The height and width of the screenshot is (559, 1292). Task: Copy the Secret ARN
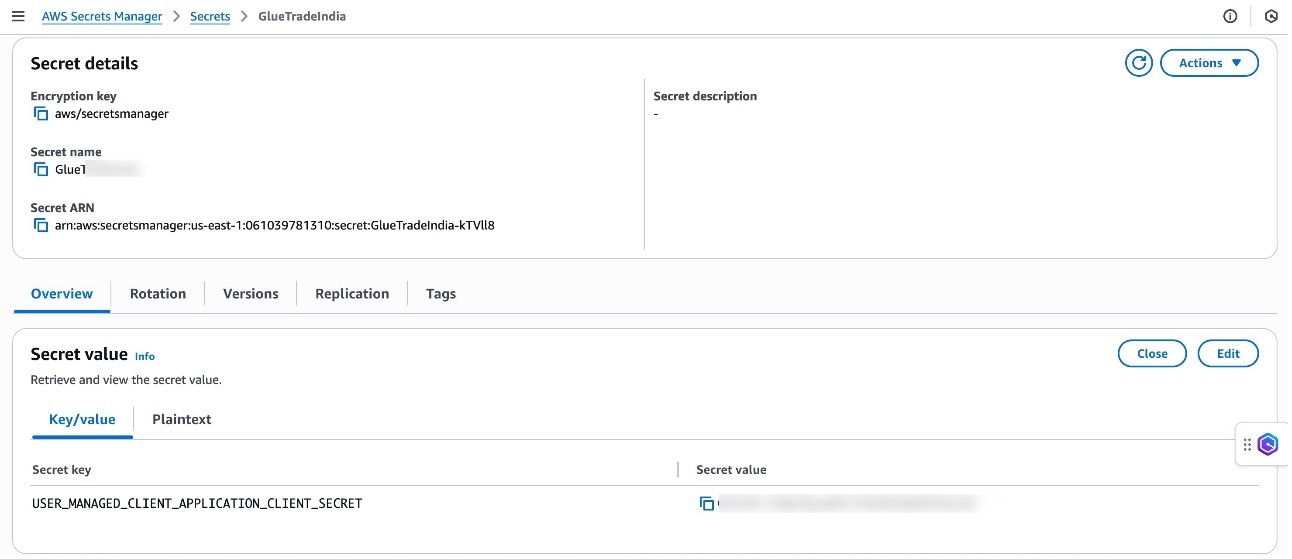[x=41, y=226]
